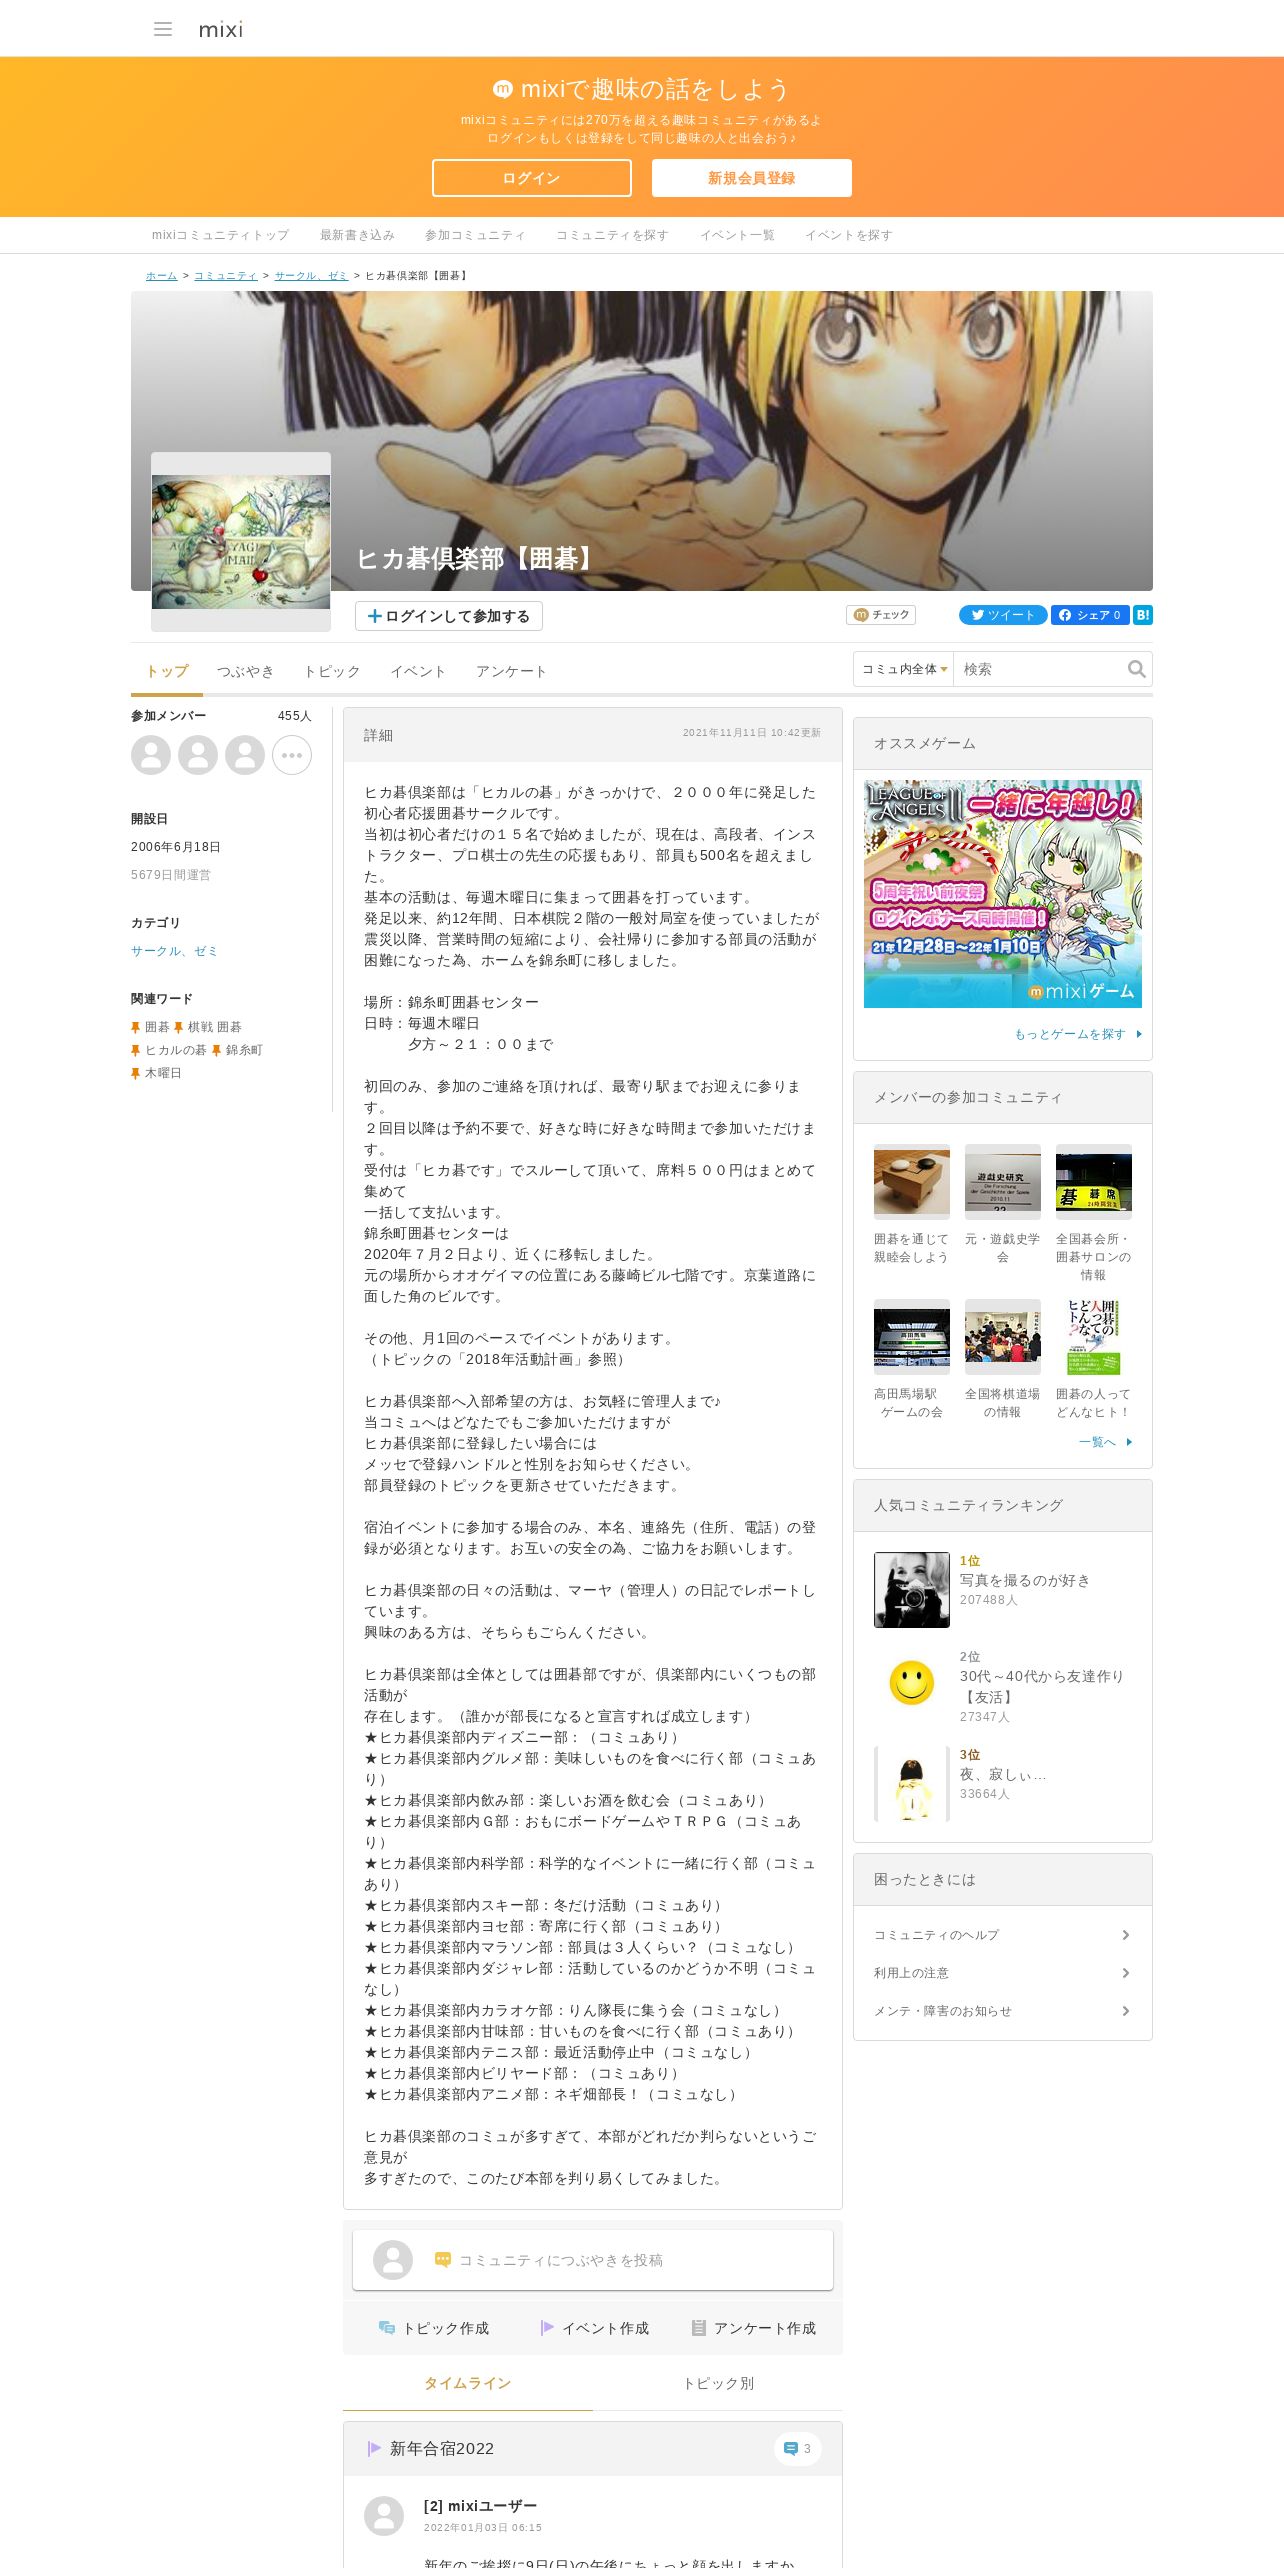
Task: Open イベントを探す nav item
Action: pos(849,235)
